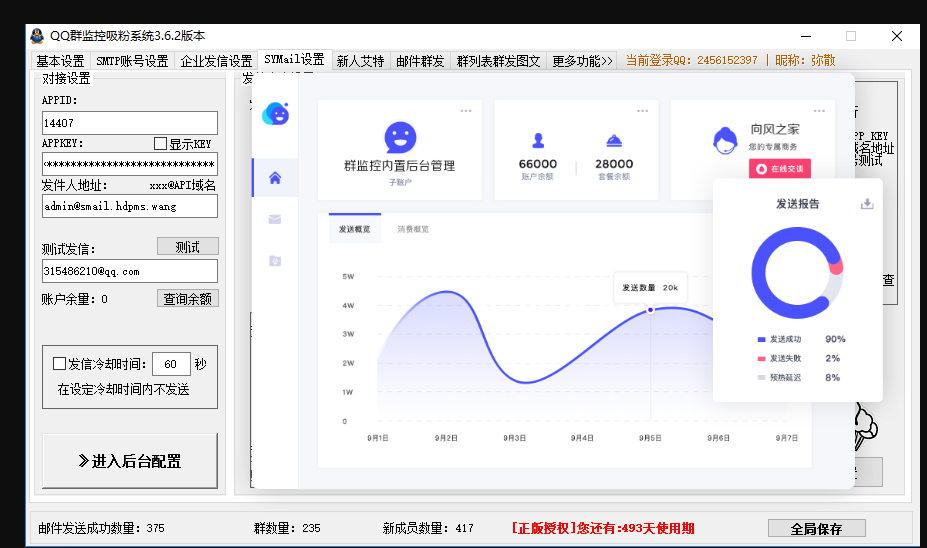
Task: Click the download icon in 发送报告
Action: [x=867, y=204]
